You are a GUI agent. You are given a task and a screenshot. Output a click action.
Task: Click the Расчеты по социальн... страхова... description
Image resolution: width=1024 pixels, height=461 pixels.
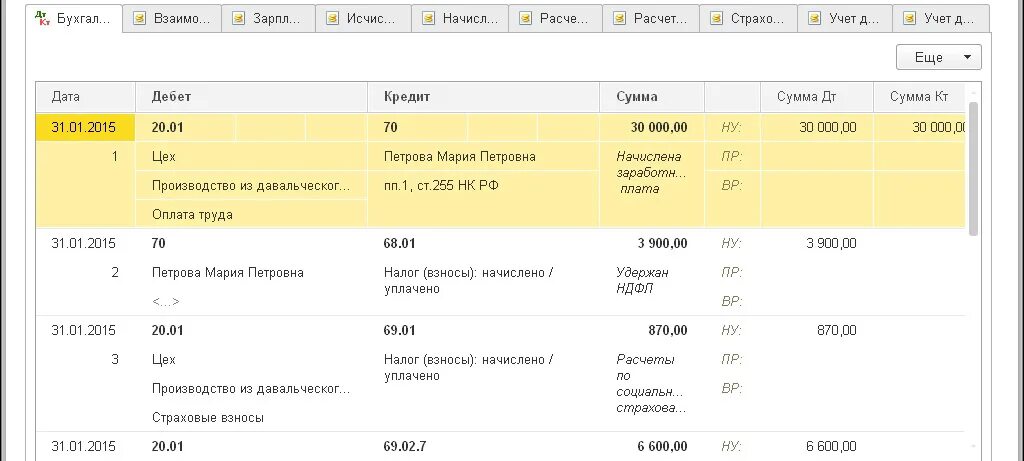(x=651, y=383)
